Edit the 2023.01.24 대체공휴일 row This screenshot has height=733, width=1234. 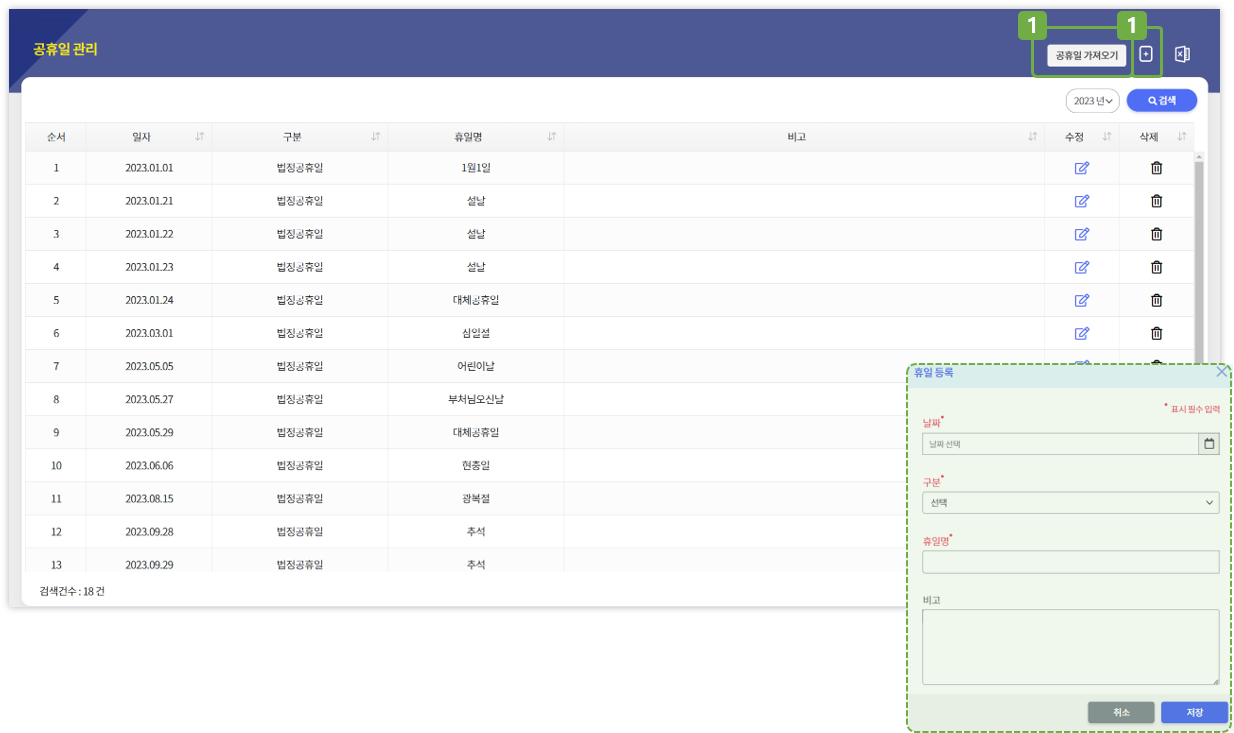tap(1081, 300)
